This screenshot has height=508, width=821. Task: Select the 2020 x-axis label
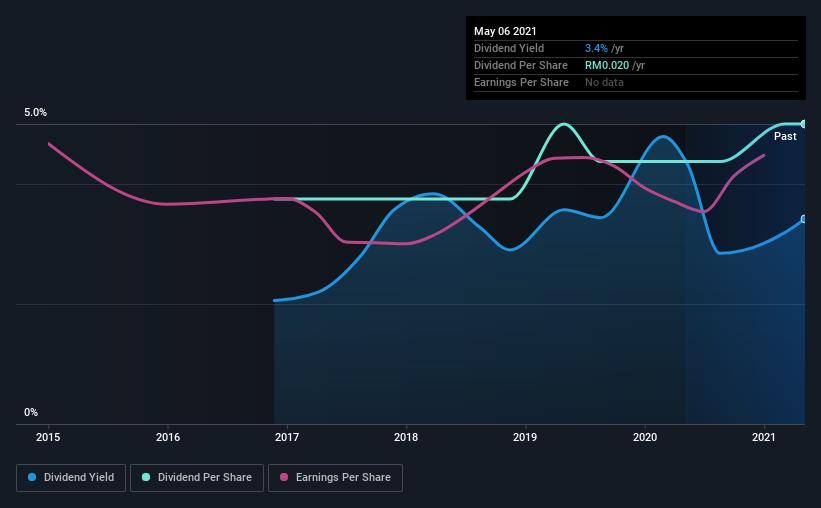coord(645,437)
